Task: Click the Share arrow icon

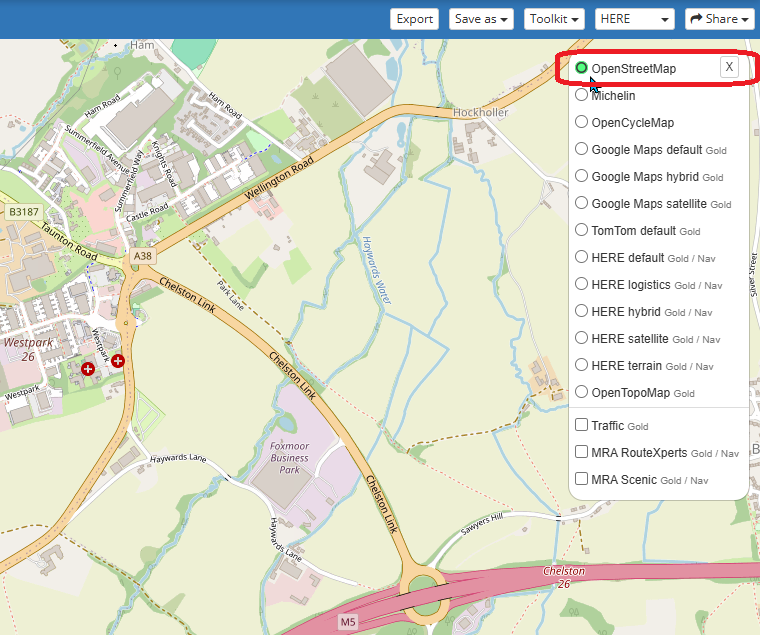Action: [696, 19]
